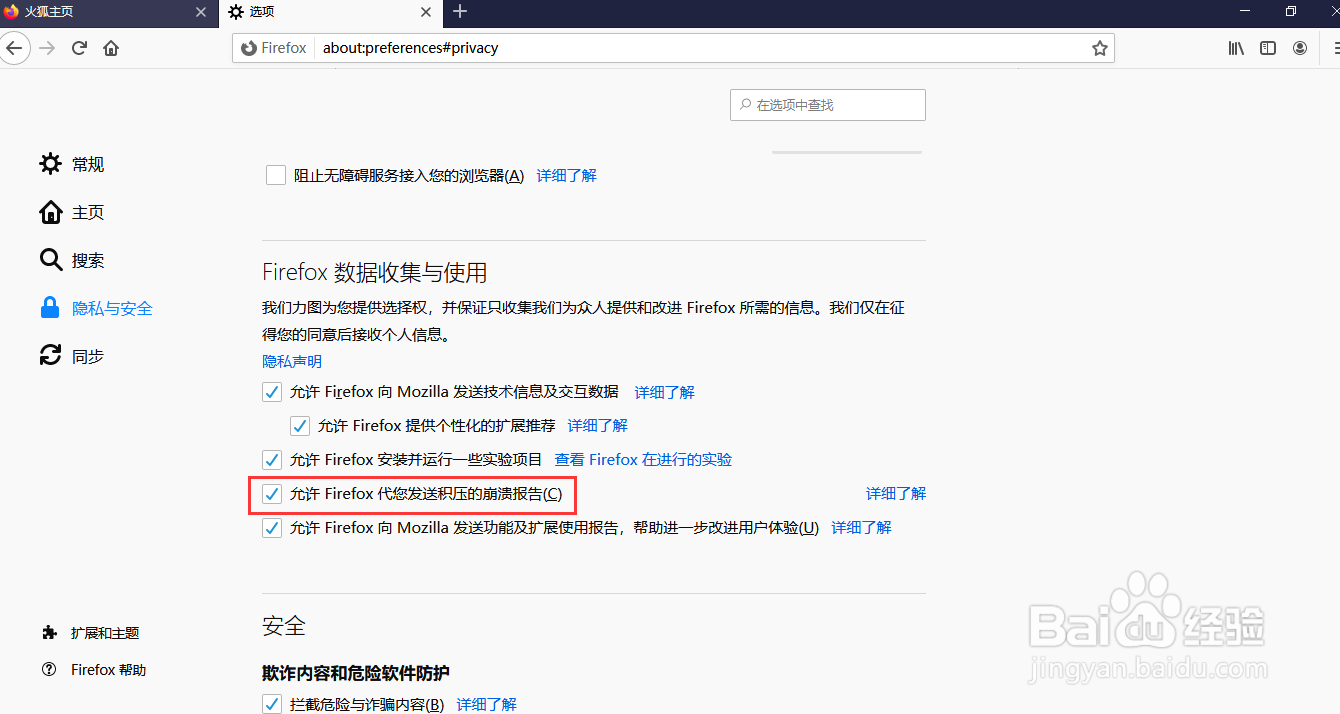Toggle the sidebar view icon
1340x714 pixels.
pyautogui.click(x=1268, y=48)
